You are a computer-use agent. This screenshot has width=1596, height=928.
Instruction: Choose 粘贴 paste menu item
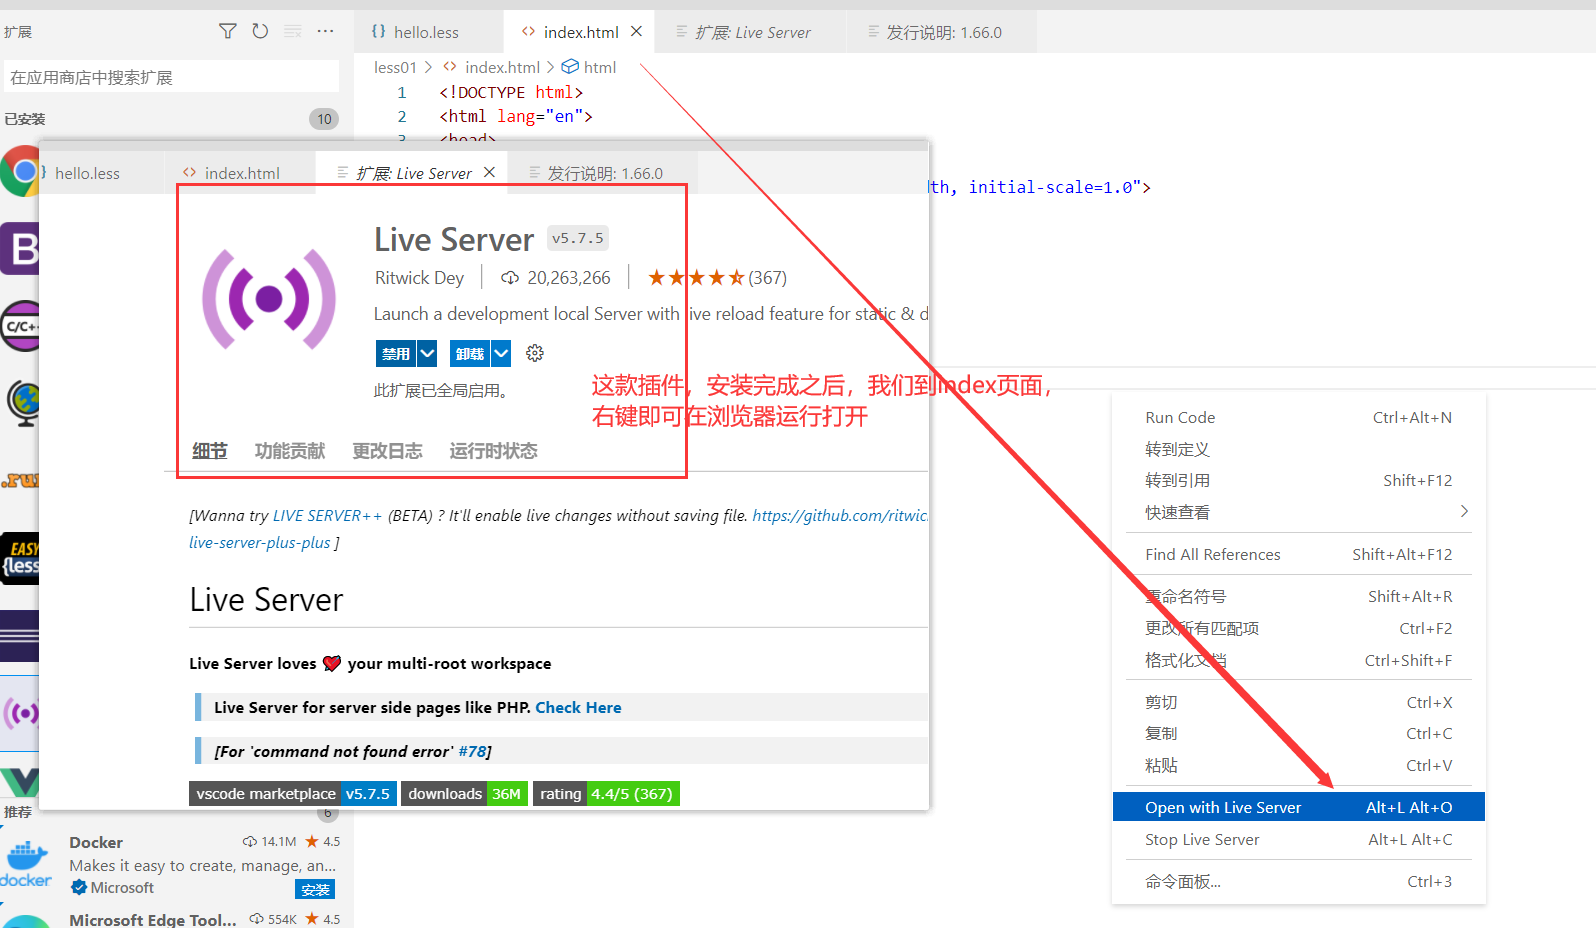[1298, 765]
